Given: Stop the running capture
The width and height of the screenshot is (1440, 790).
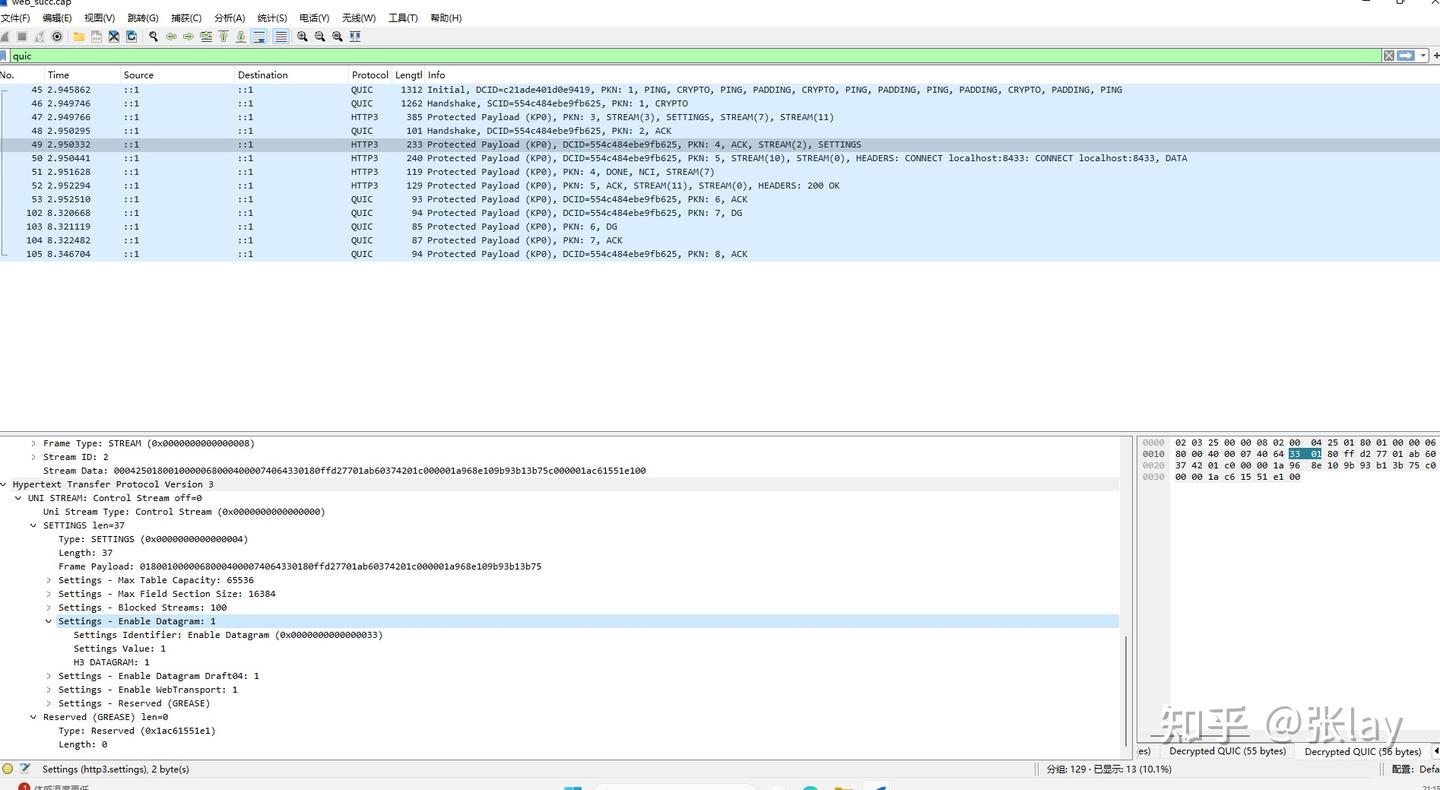Looking at the screenshot, I should click(x=22, y=37).
